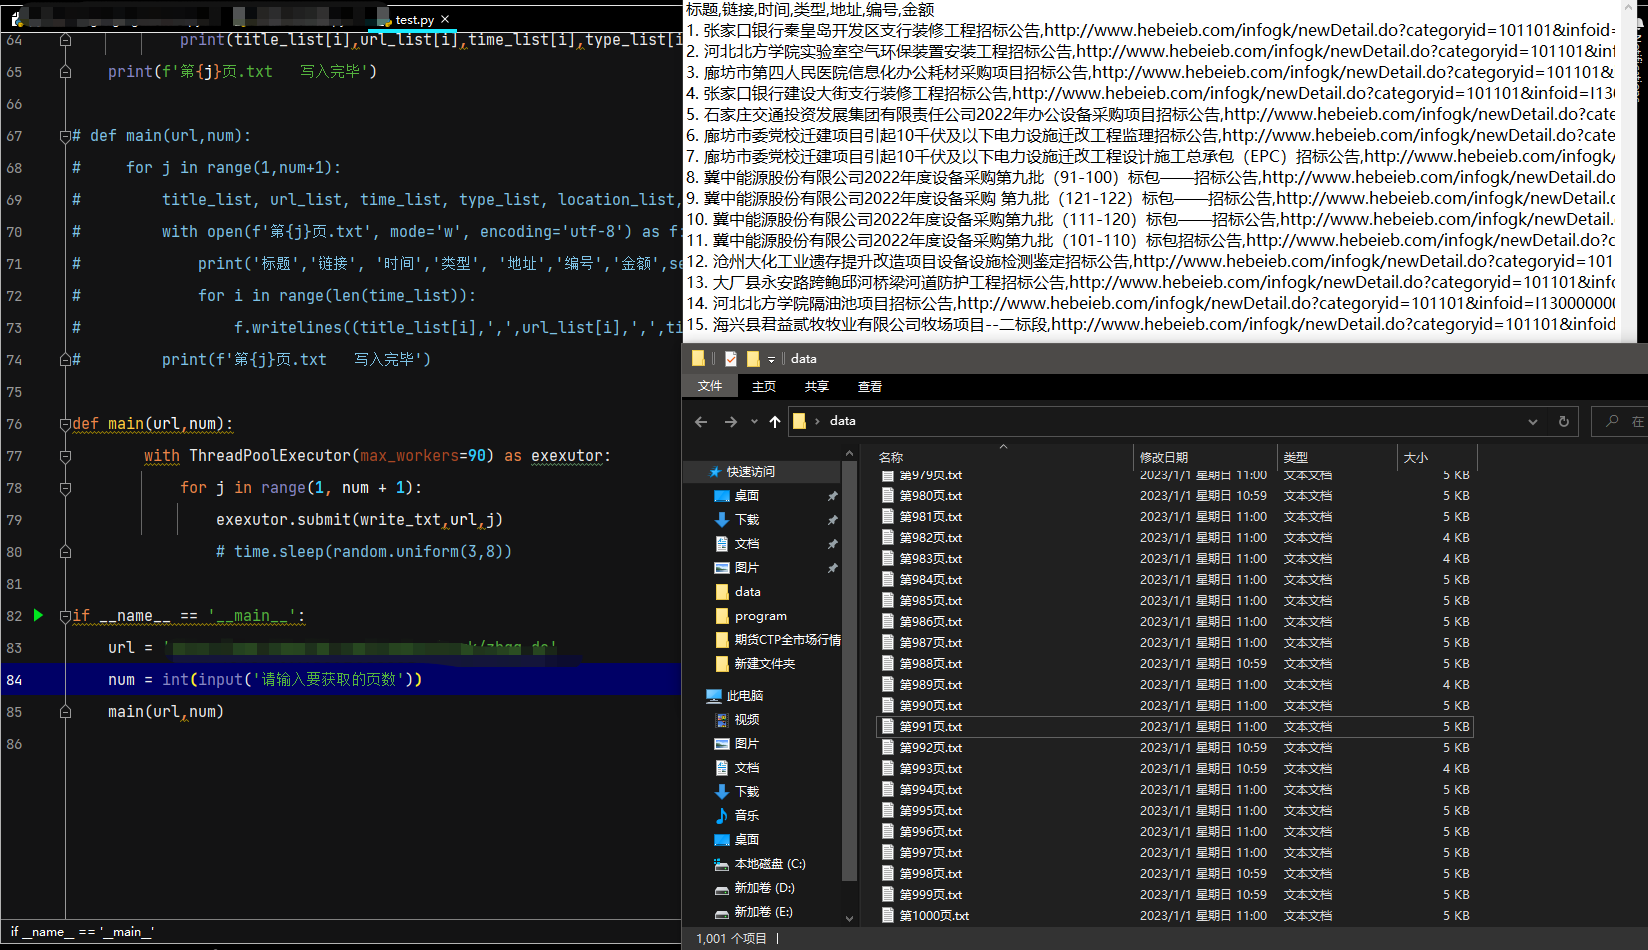1648x950 pixels.
Task: Open pinned 图片 under quick access
Action: tap(747, 568)
